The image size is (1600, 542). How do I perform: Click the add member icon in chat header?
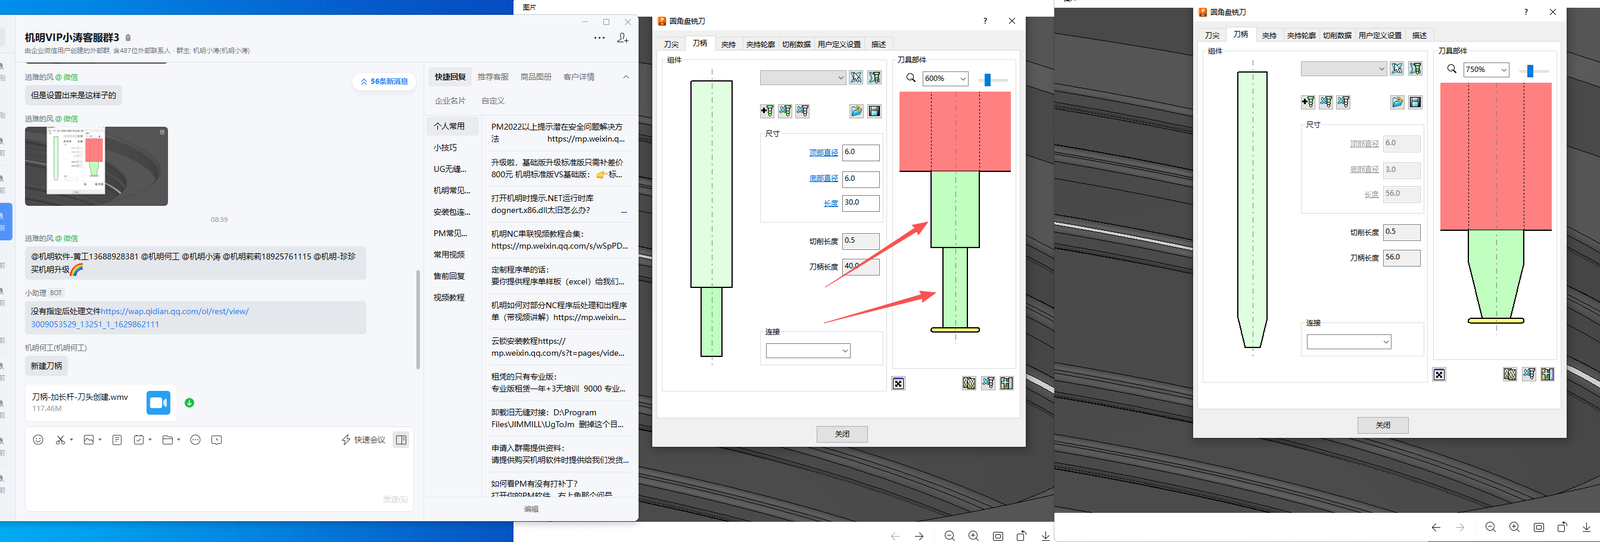click(x=622, y=38)
